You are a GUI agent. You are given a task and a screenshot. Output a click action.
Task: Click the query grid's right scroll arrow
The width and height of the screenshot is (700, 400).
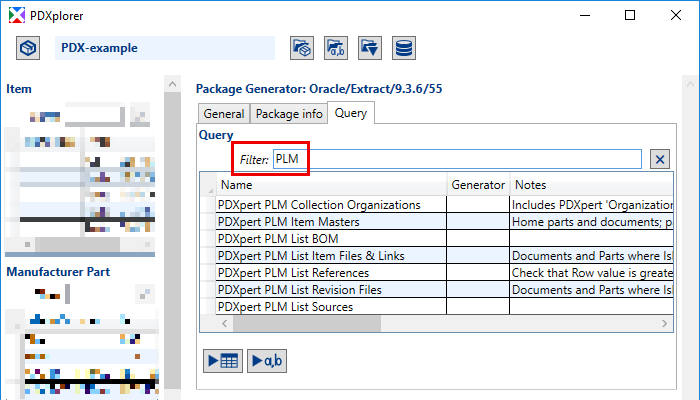click(x=664, y=323)
